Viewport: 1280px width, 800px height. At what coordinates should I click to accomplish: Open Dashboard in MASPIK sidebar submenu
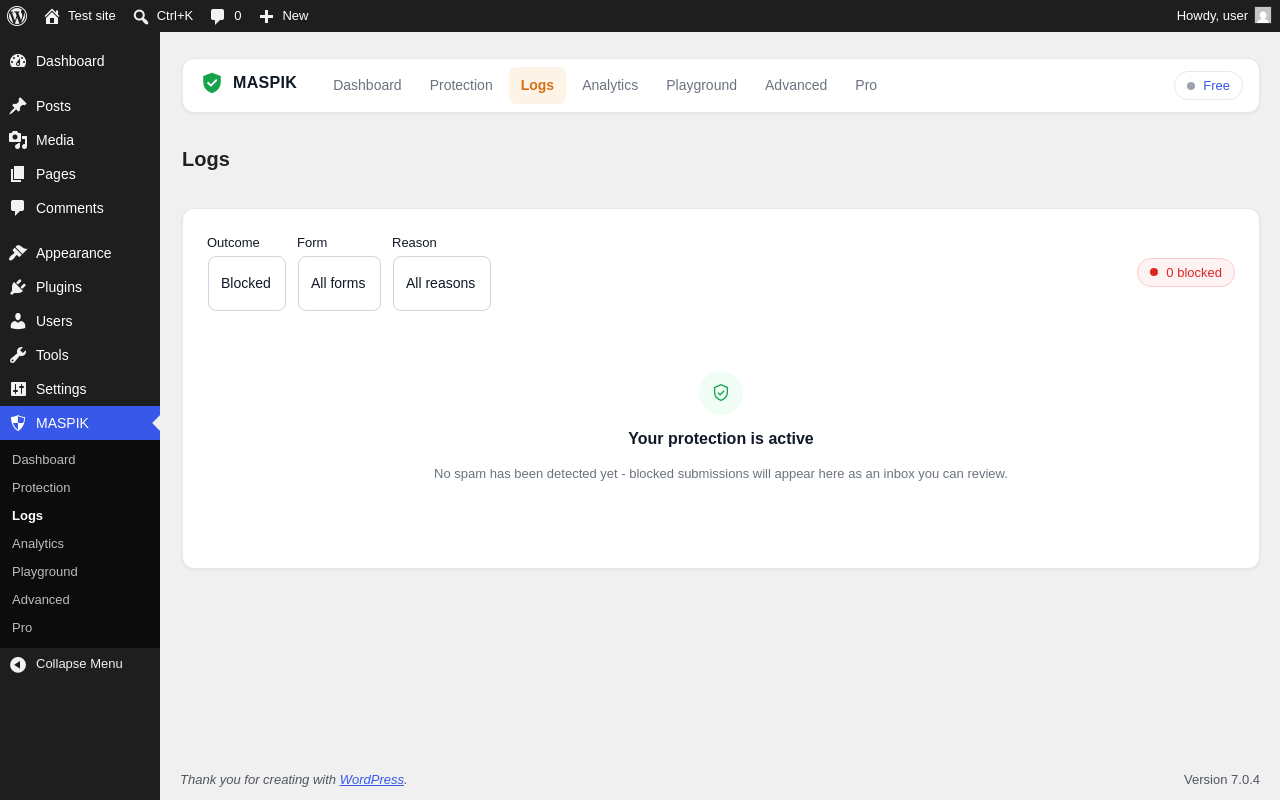tap(80, 460)
